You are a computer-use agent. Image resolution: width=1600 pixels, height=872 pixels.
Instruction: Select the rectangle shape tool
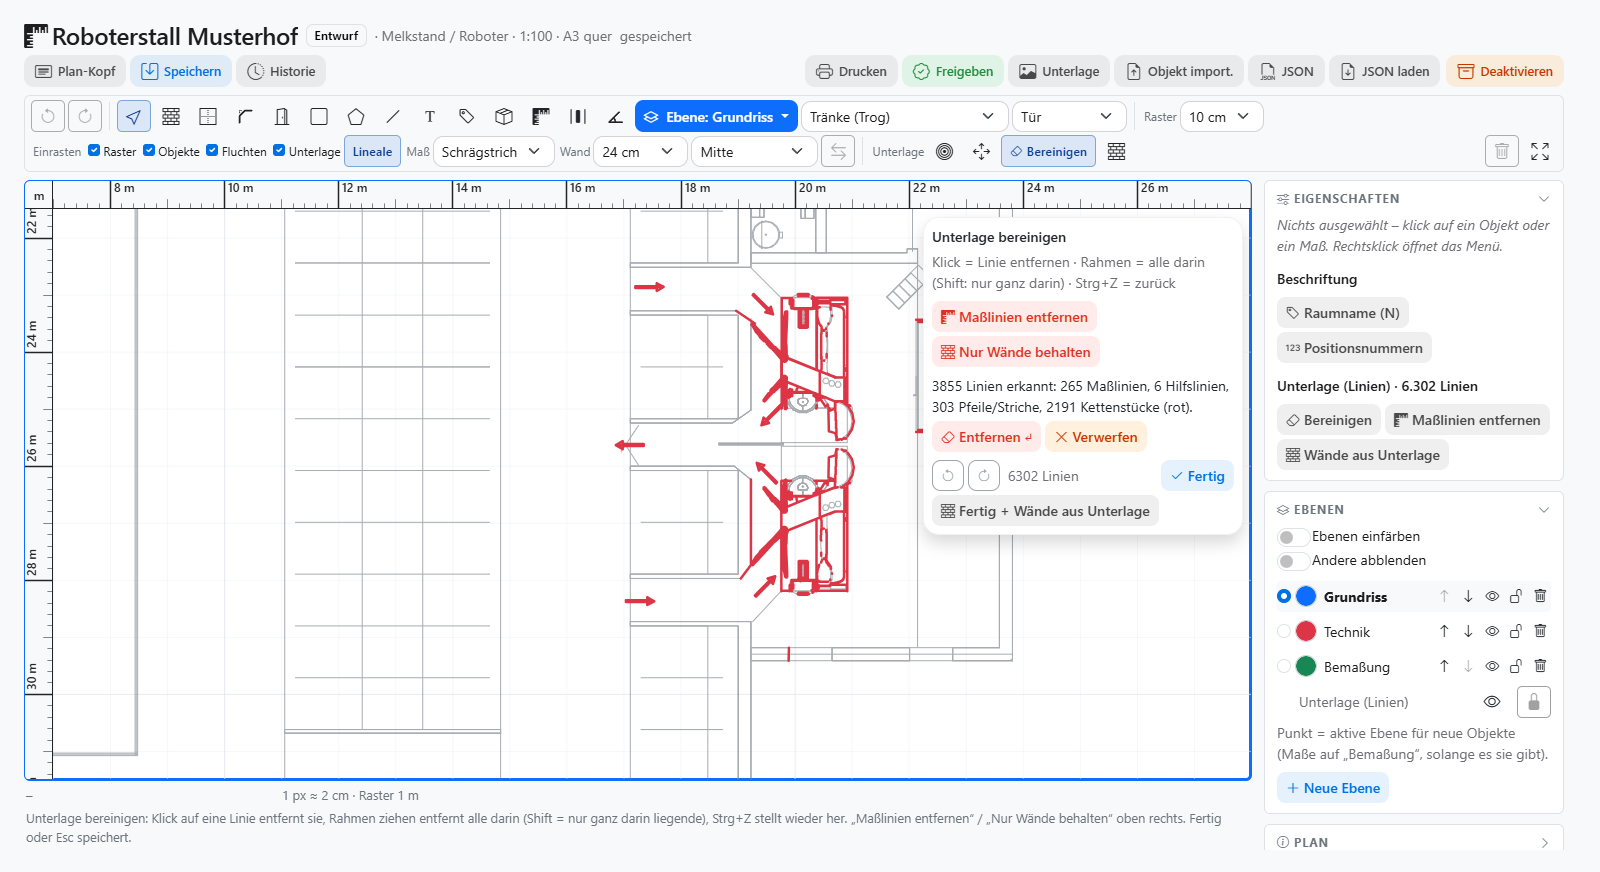(319, 117)
